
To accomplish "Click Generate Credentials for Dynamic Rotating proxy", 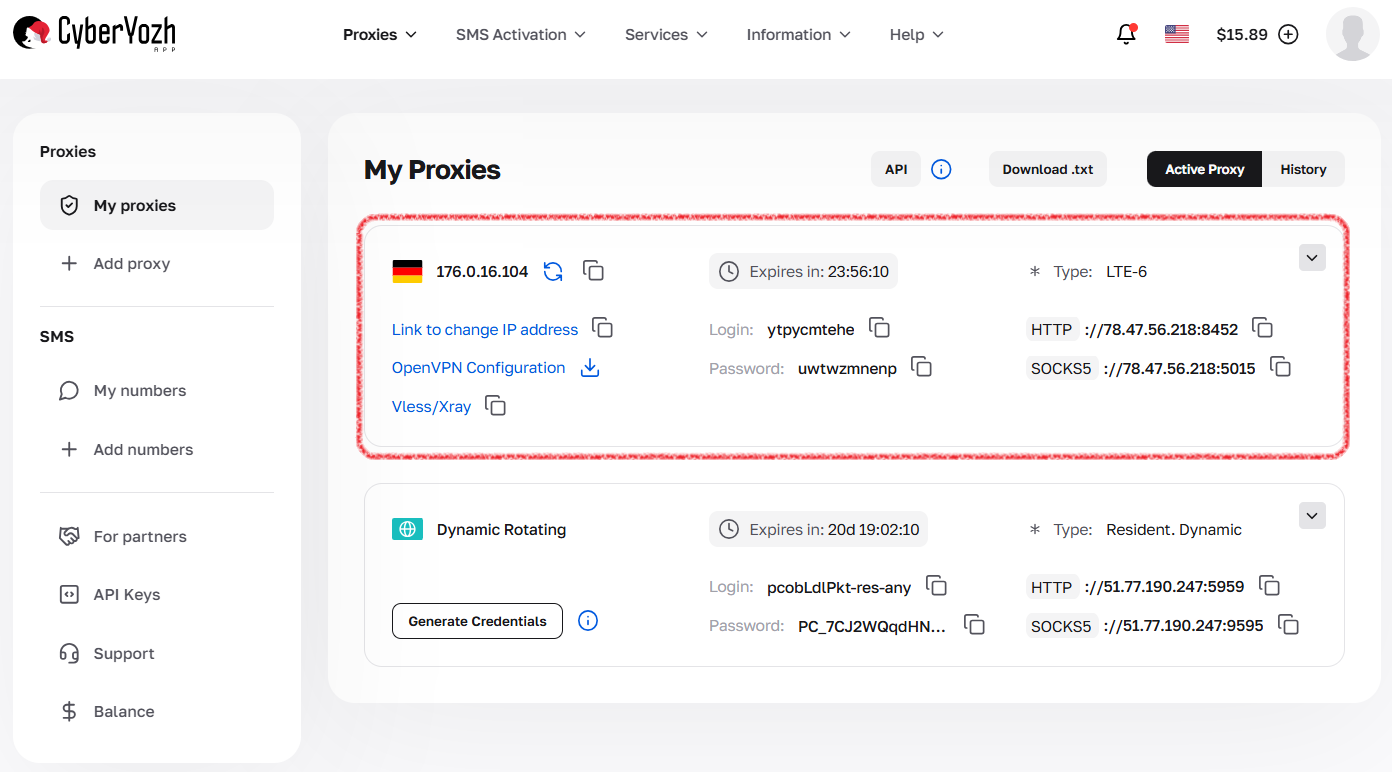I will click(477, 621).
